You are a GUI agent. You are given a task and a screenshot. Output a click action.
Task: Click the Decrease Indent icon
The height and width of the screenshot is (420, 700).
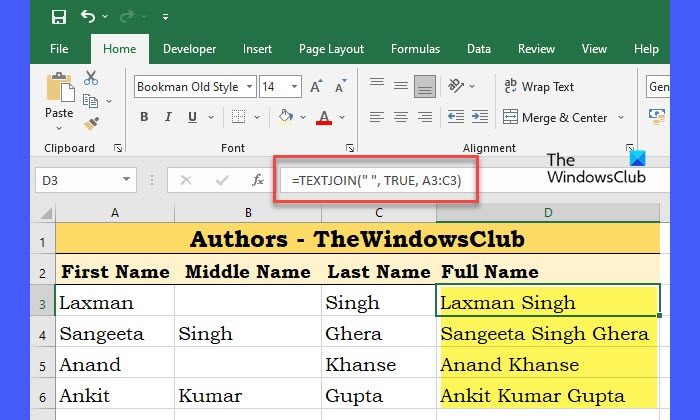pyautogui.click(x=456, y=117)
